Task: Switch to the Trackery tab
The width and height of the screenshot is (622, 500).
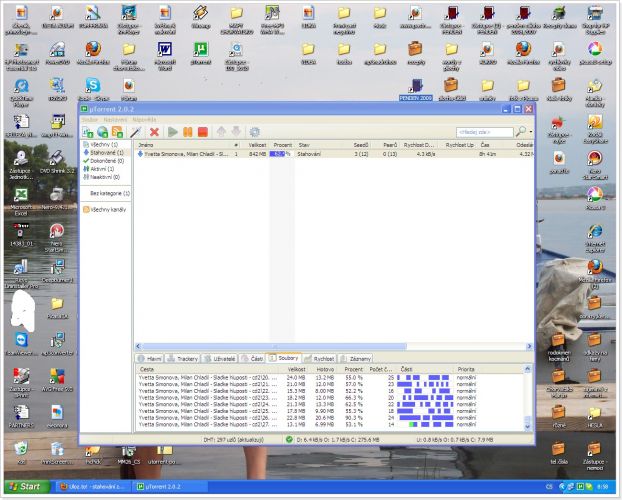Action: coord(182,359)
